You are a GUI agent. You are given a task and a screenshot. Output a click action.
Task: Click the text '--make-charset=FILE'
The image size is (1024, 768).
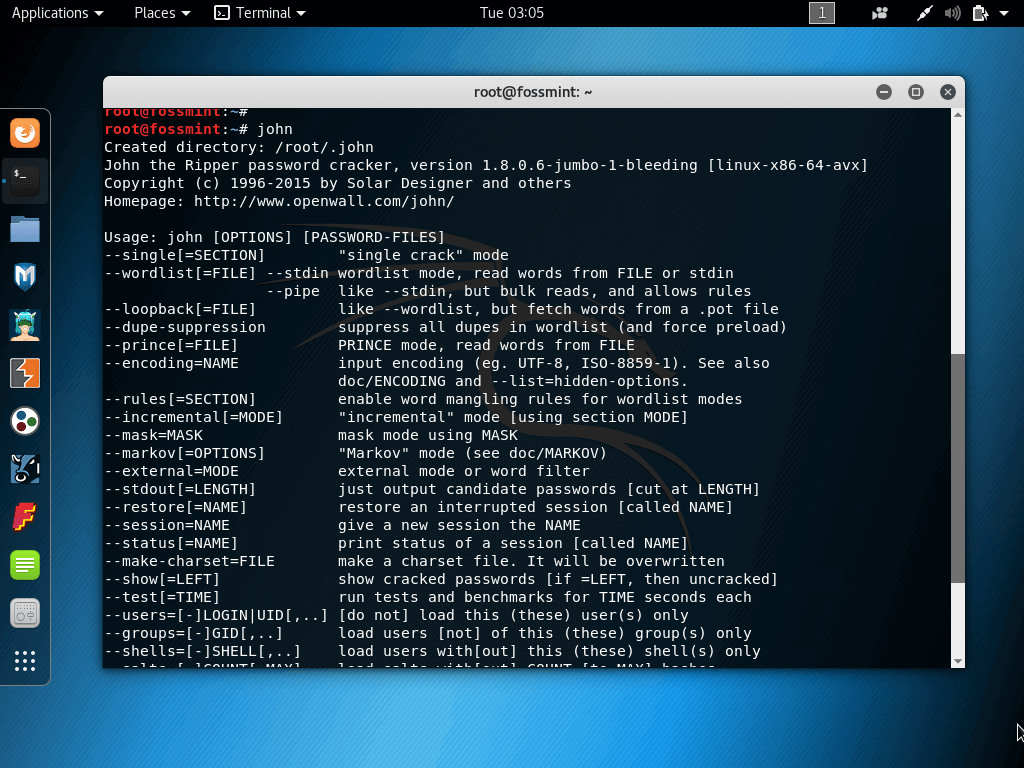point(189,561)
